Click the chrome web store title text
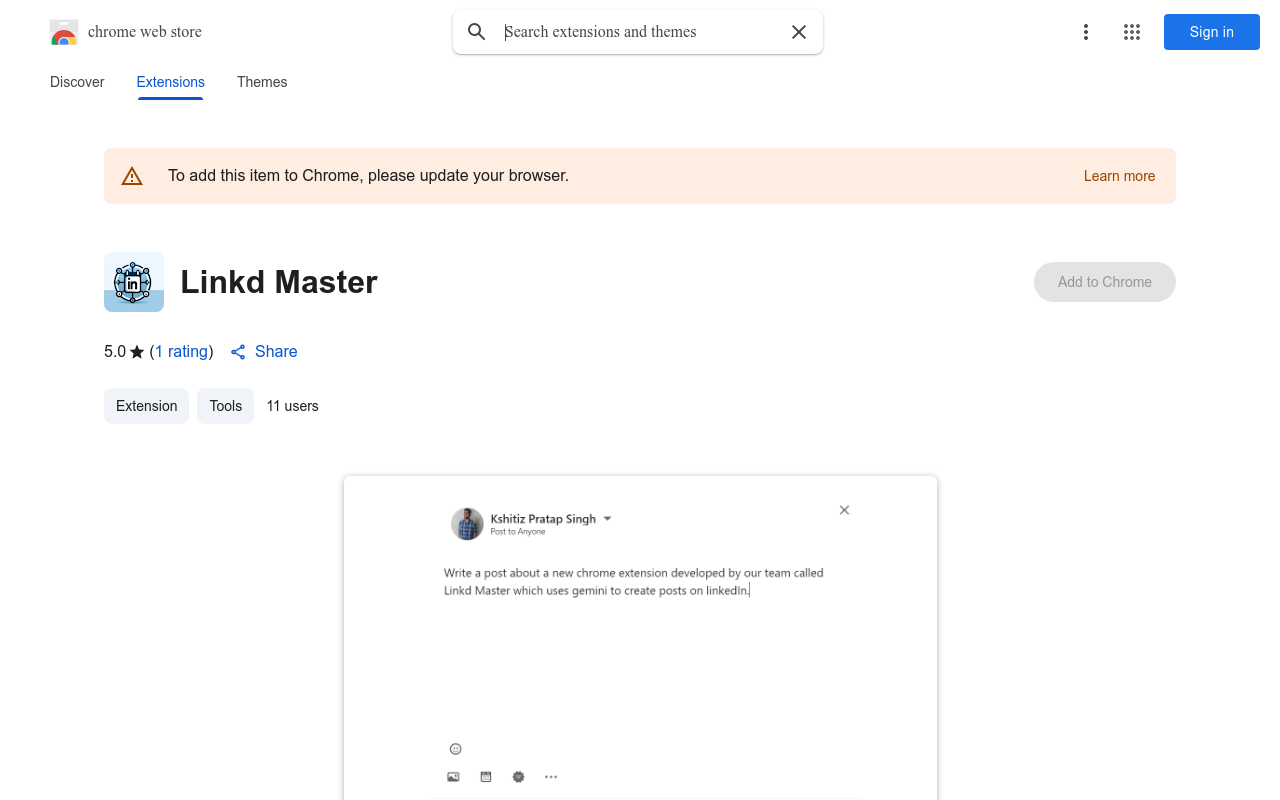Image resolution: width=1280 pixels, height=800 pixels. coord(145,32)
